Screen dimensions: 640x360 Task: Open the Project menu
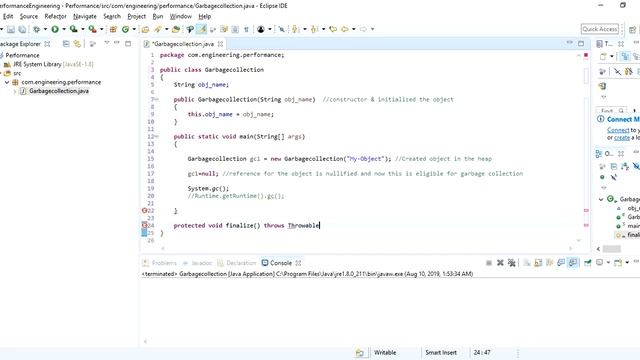[x=136, y=16]
